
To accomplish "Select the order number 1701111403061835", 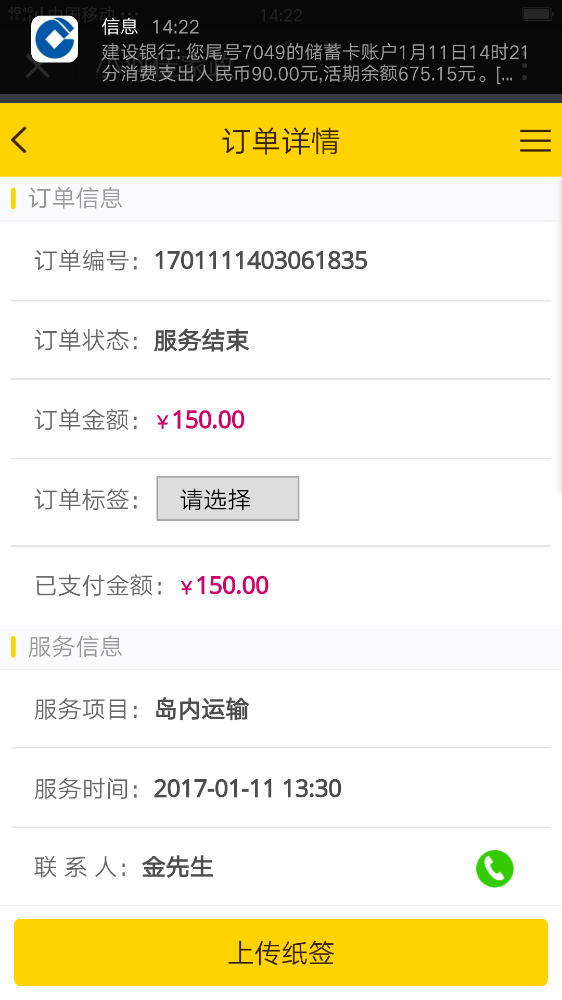I will [x=261, y=261].
